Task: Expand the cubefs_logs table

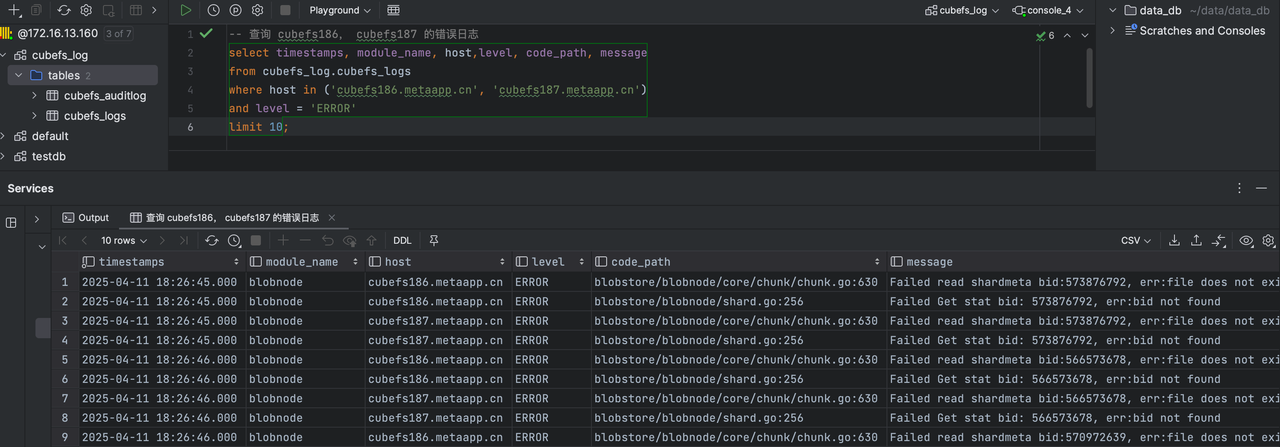Action: pyautogui.click(x=35, y=115)
